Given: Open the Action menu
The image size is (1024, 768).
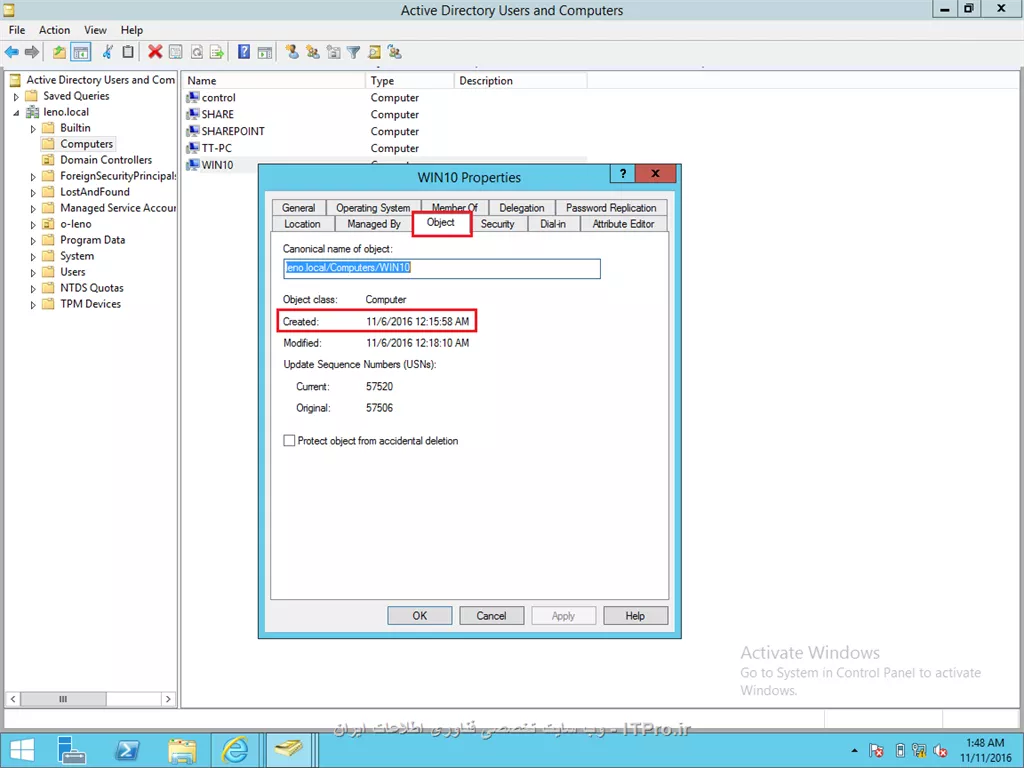Looking at the screenshot, I should (54, 30).
